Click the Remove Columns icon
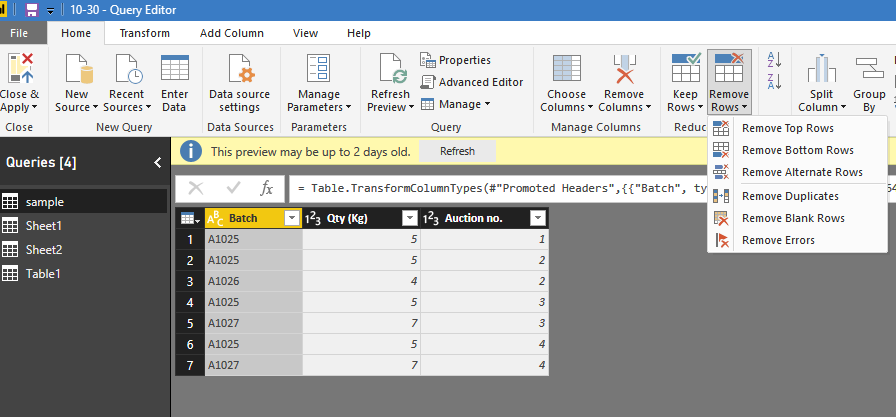The width and height of the screenshot is (896, 417). [624, 69]
